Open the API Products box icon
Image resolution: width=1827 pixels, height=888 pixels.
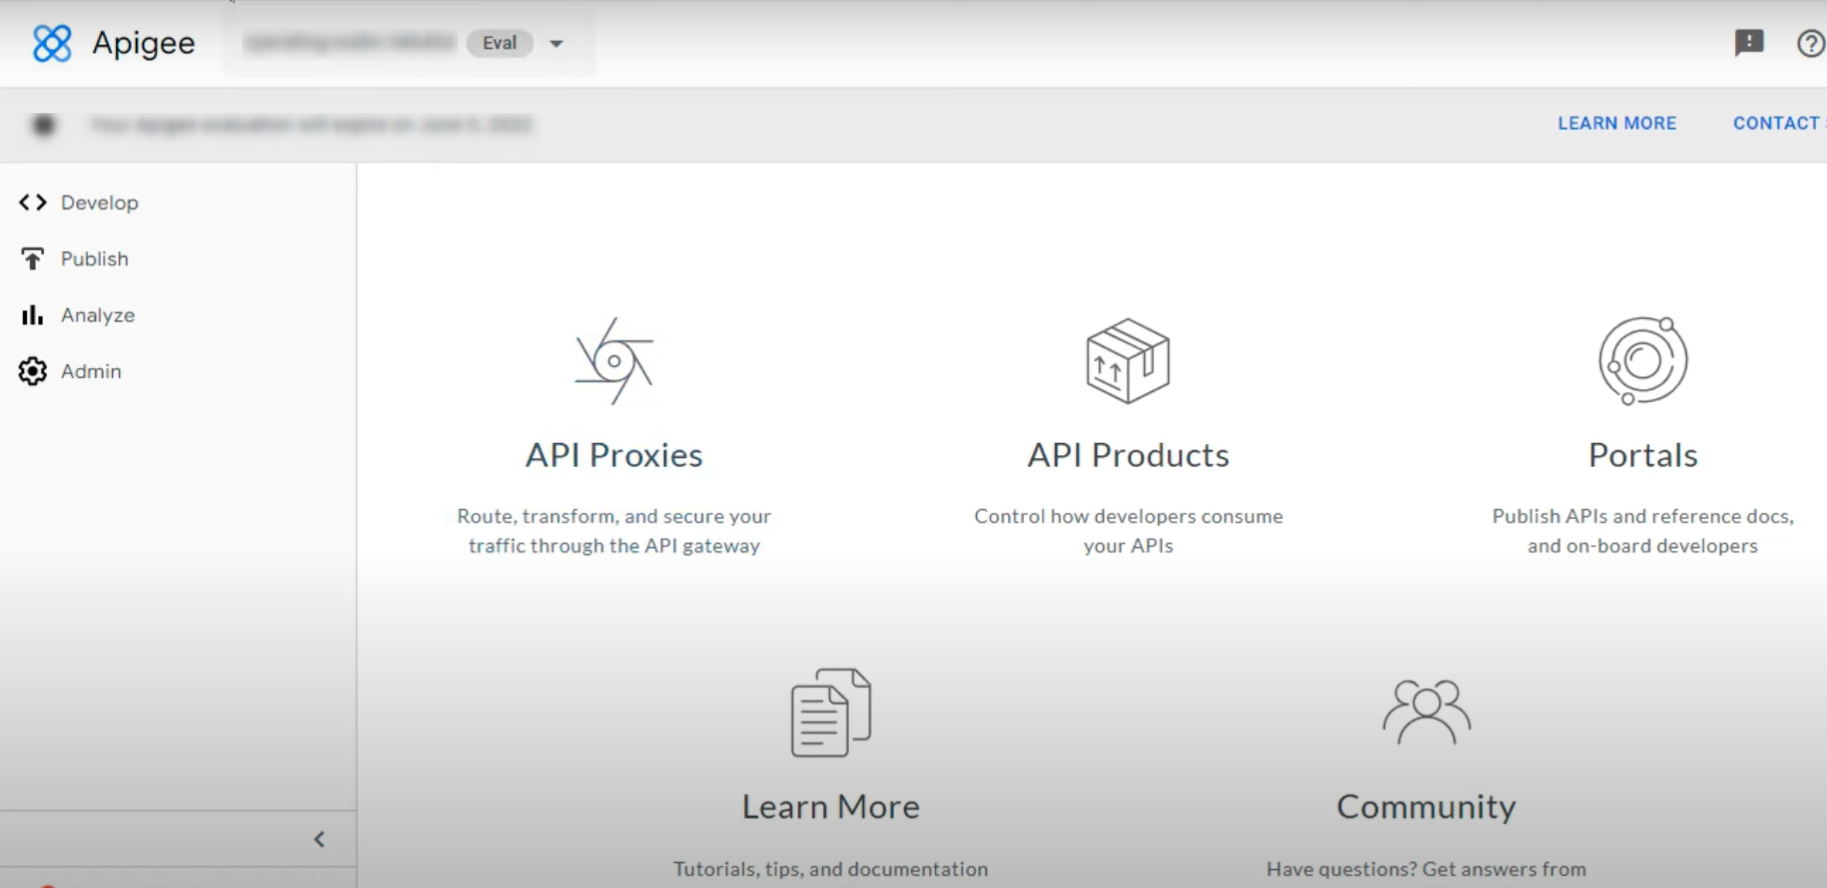coord(1128,361)
